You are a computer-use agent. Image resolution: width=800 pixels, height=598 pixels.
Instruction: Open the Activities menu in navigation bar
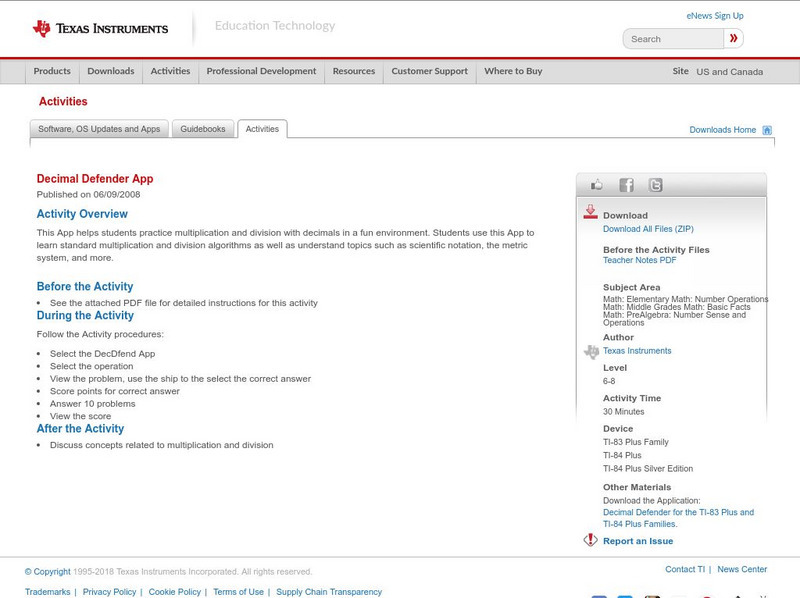click(x=170, y=71)
